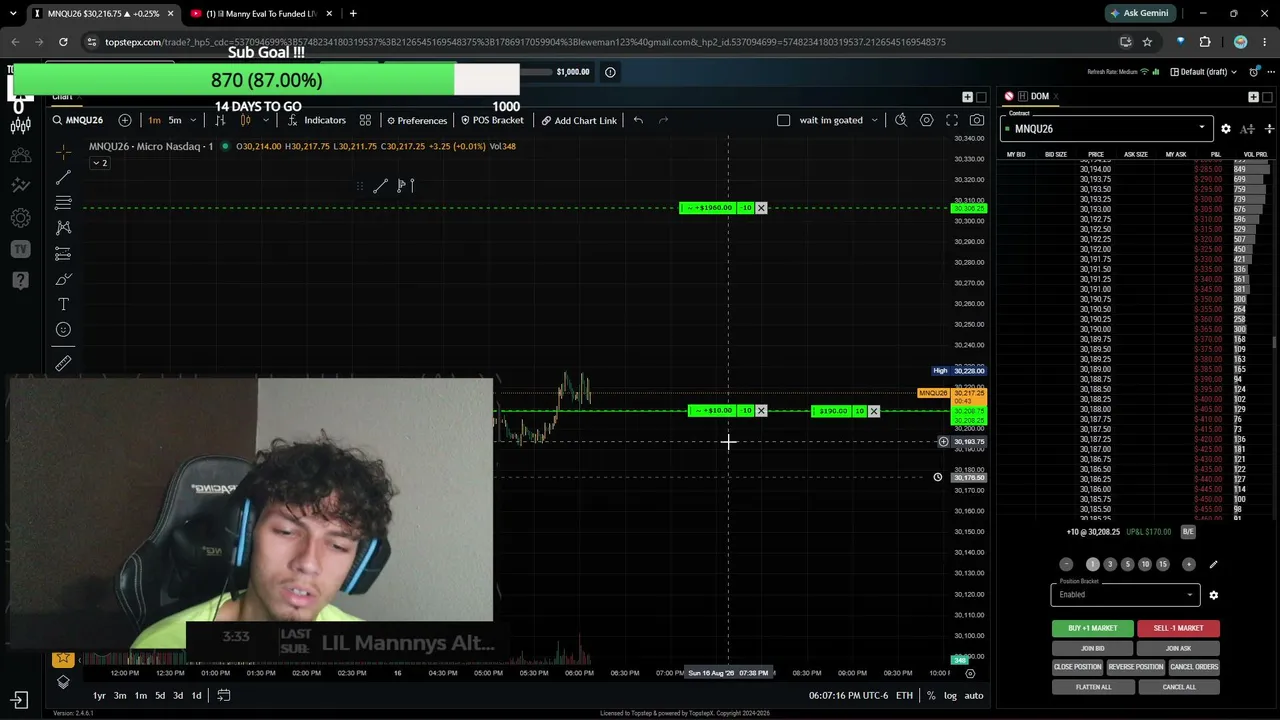Select the ruler measure tool
Image resolution: width=1280 pixels, height=720 pixels.
[x=63, y=363]
